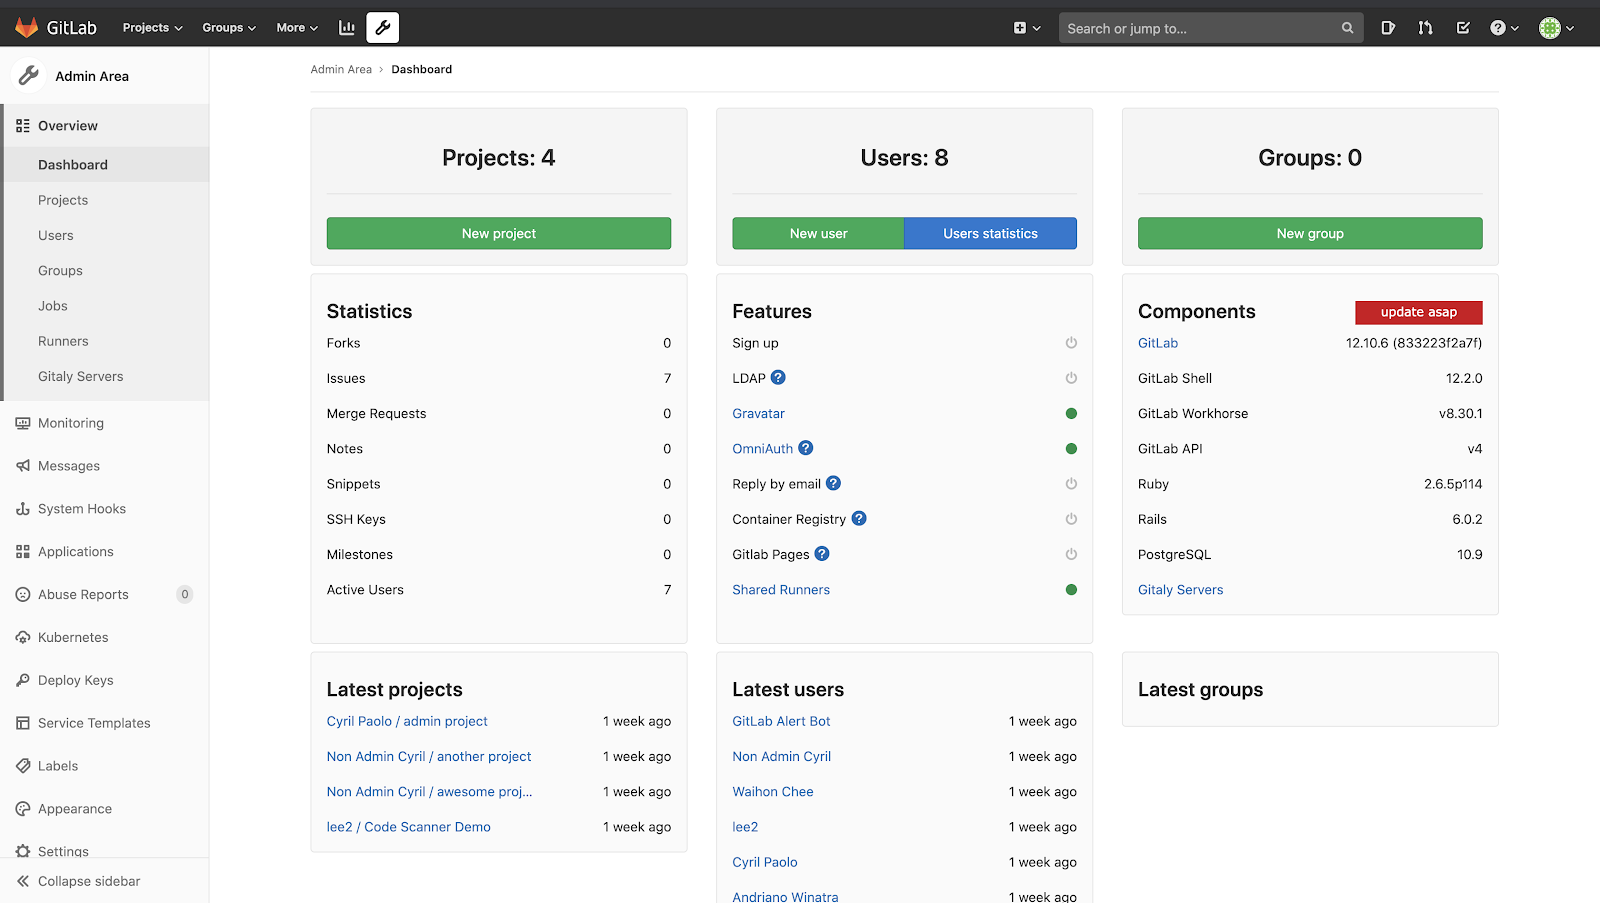Click the Deploy Keys key icon
This screenshot has width=1600, height=903.
point(23,680)
